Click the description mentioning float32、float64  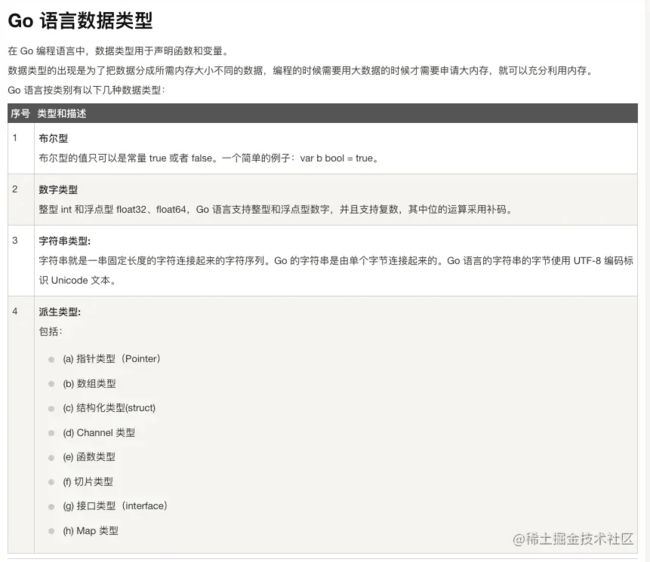pyautogui.click(x=276, y=209)
